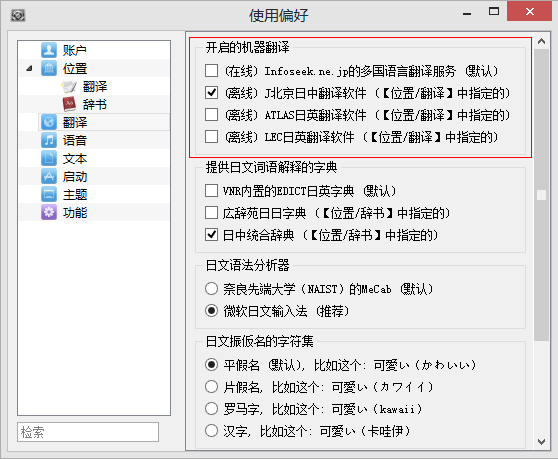Check 広辞苑日日字典 option
Screen dimensions: 558x459
click(x=211, y=213)
